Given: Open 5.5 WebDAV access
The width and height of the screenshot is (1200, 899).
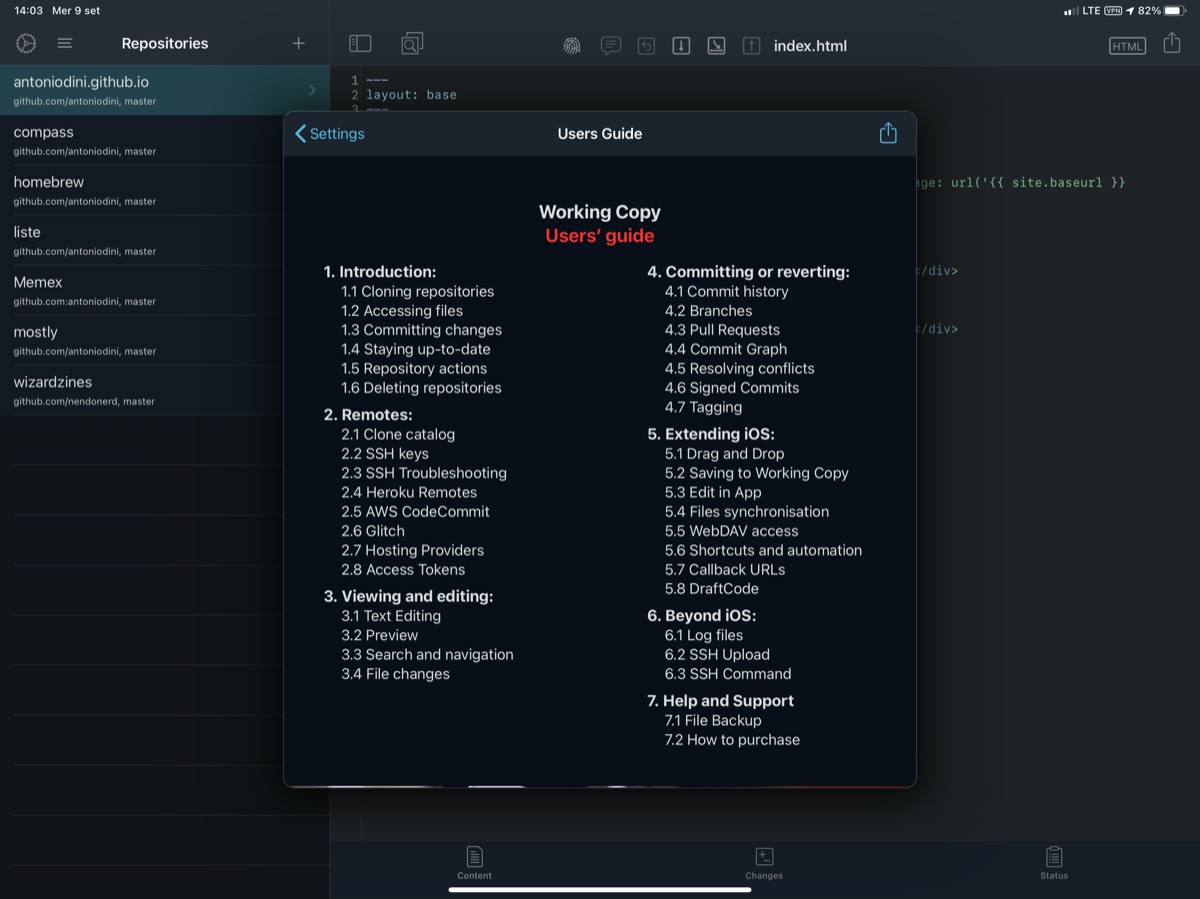Looking at the screenshot, I should [x=732, y=530].
